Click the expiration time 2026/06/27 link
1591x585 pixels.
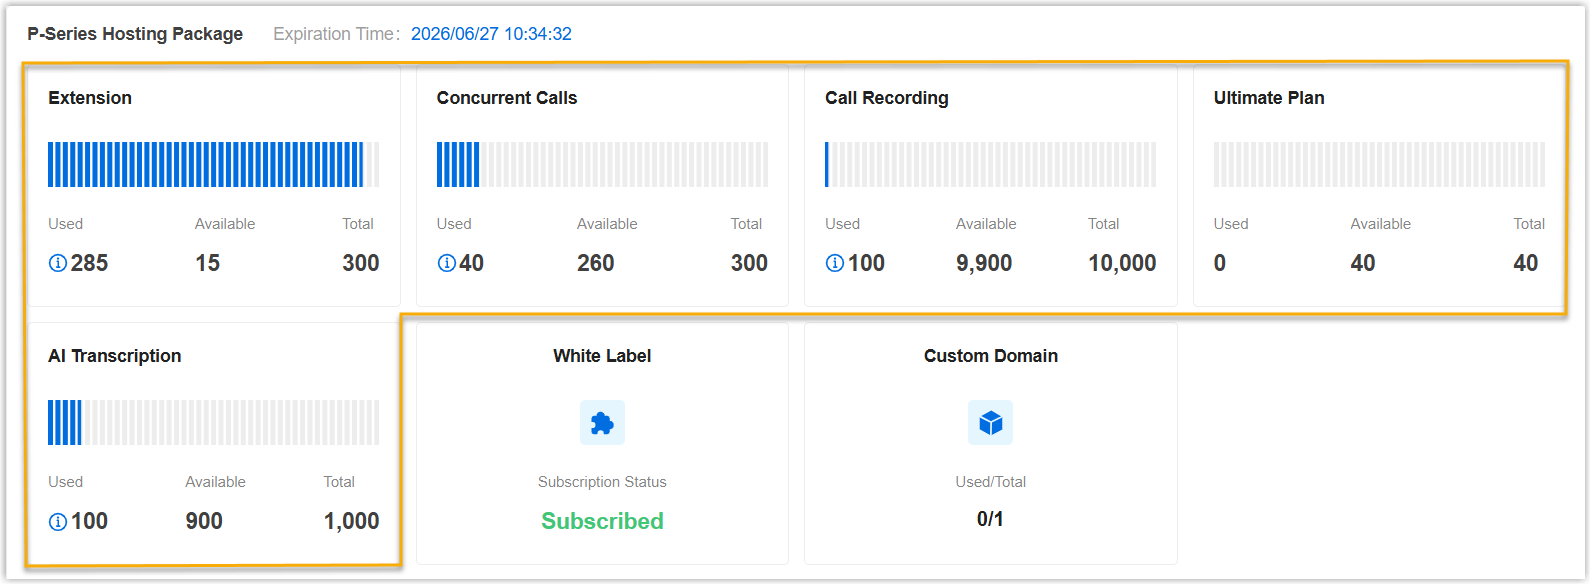[491, 34]
